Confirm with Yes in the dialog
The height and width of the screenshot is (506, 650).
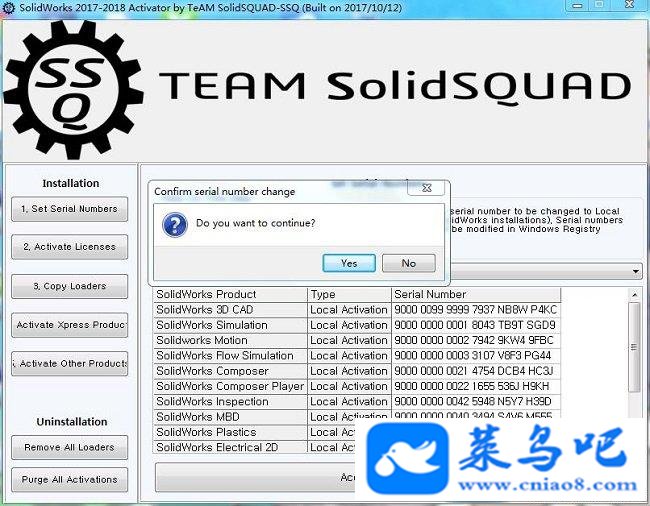point(349,263)
